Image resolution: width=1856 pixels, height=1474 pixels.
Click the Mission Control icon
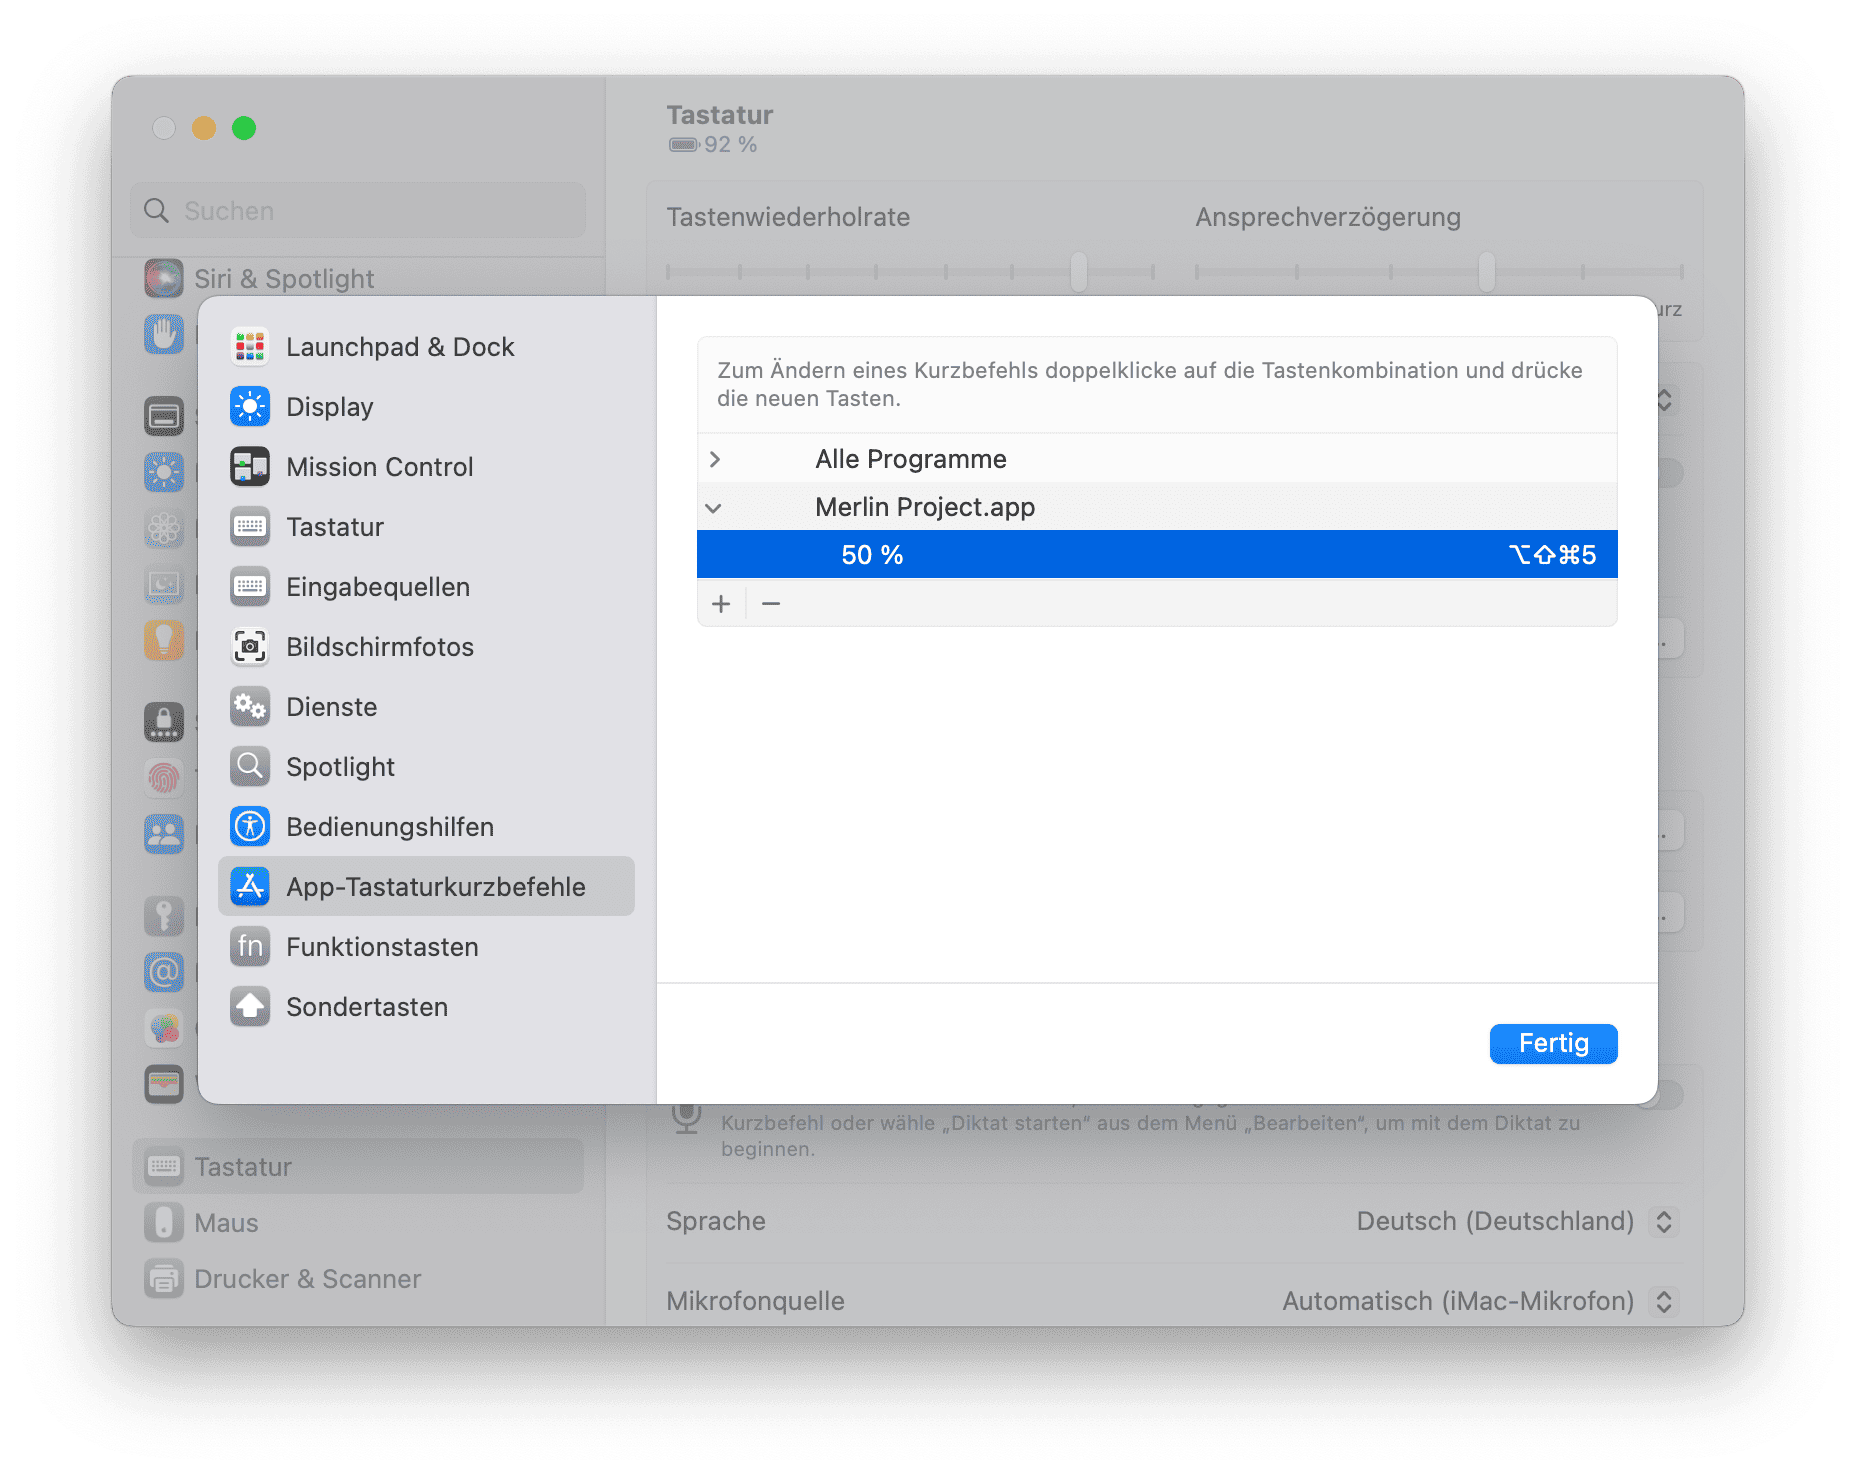[250, 467]
